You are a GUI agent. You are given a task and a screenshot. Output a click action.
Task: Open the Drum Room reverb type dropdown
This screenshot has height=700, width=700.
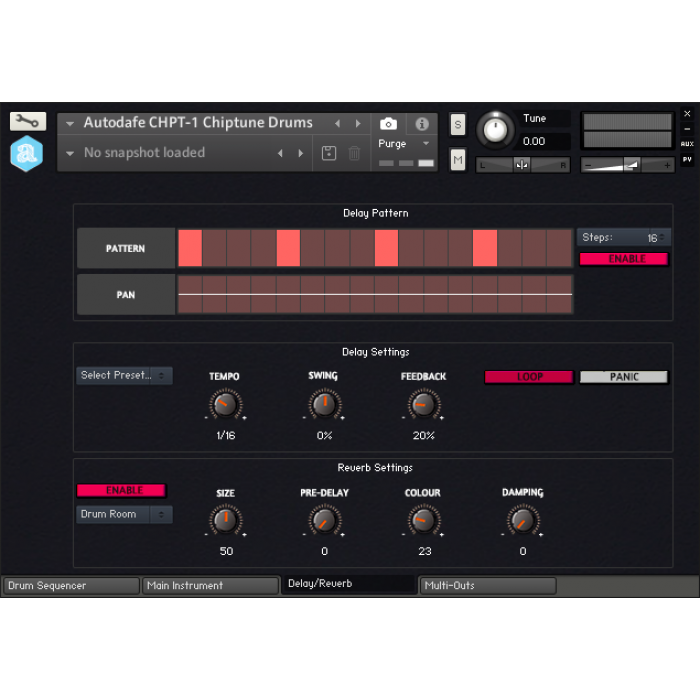124,514
